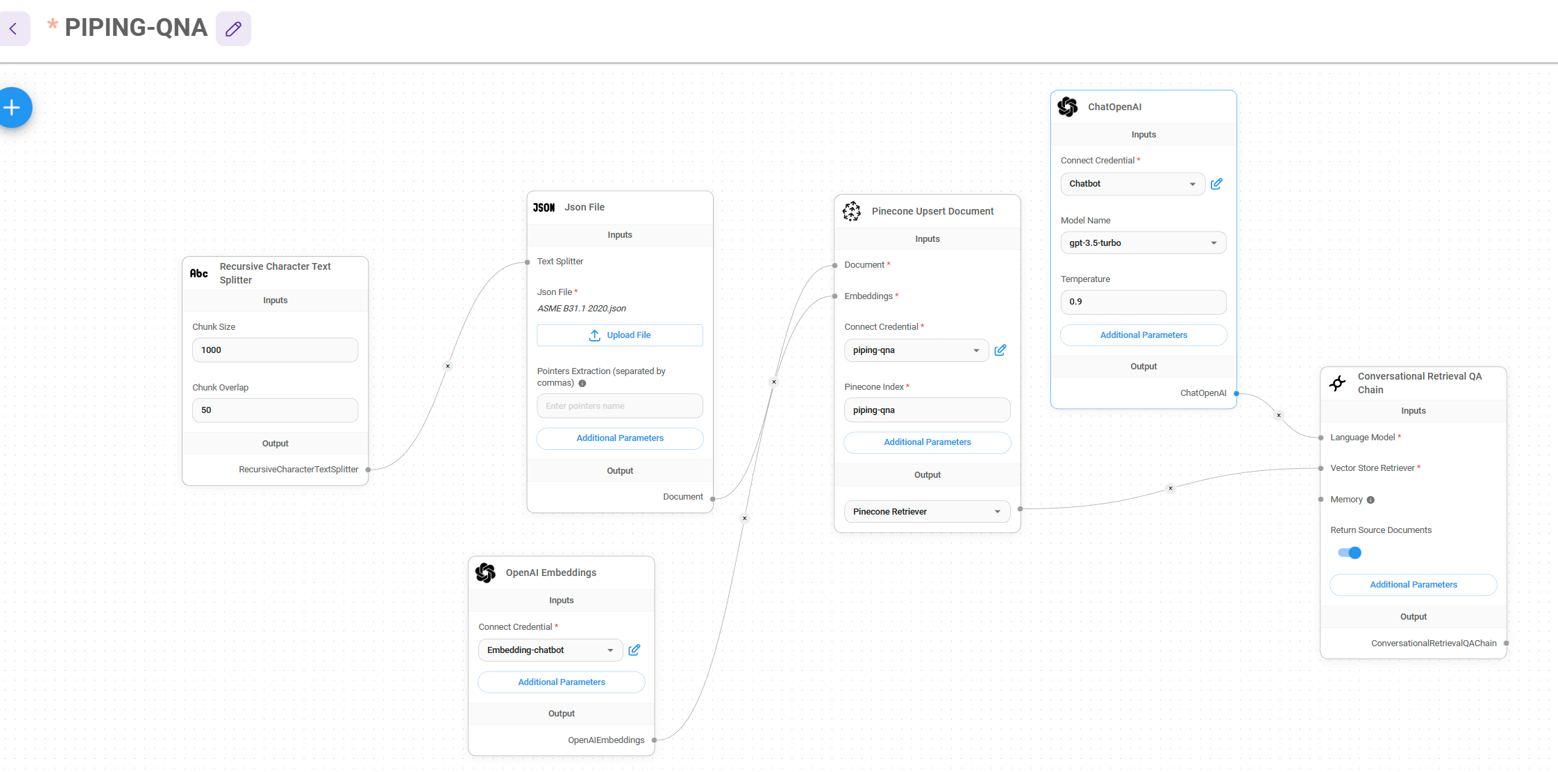Open Additional Parameters in Pinecone Upsert Document
The width and height of the screenshot is (1558, 772).
point(927,442)
